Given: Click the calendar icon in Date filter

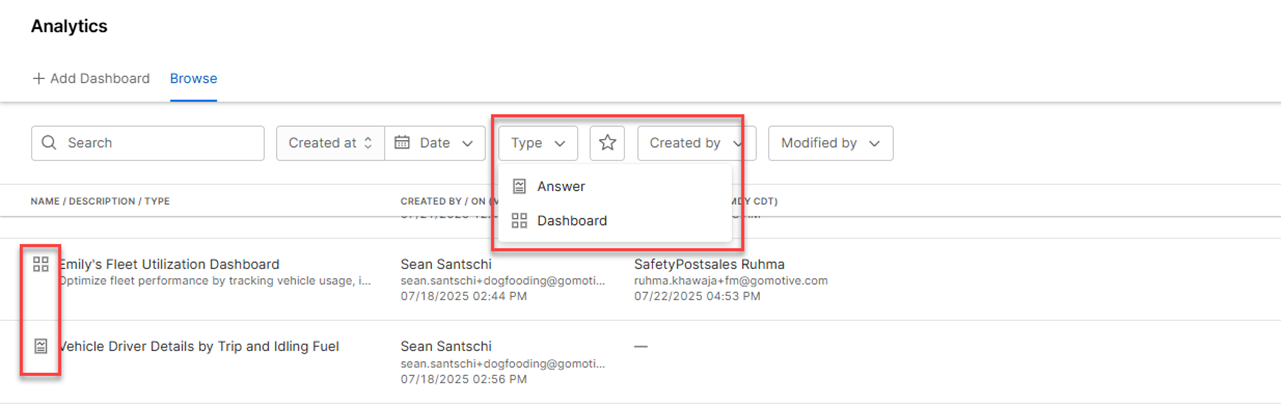Looking at the screenshot, I should click(x=402, y=143).
